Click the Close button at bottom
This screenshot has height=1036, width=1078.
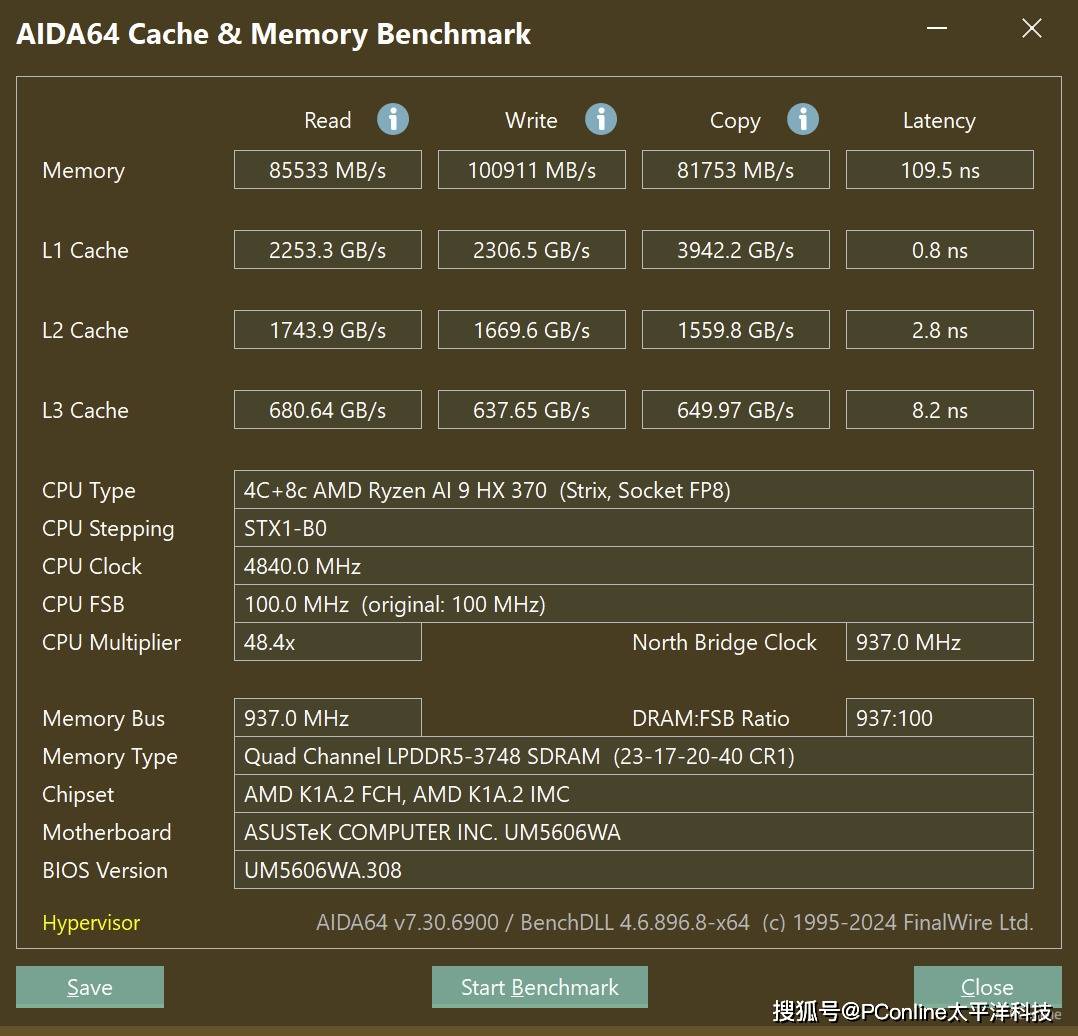coord(987,987)
